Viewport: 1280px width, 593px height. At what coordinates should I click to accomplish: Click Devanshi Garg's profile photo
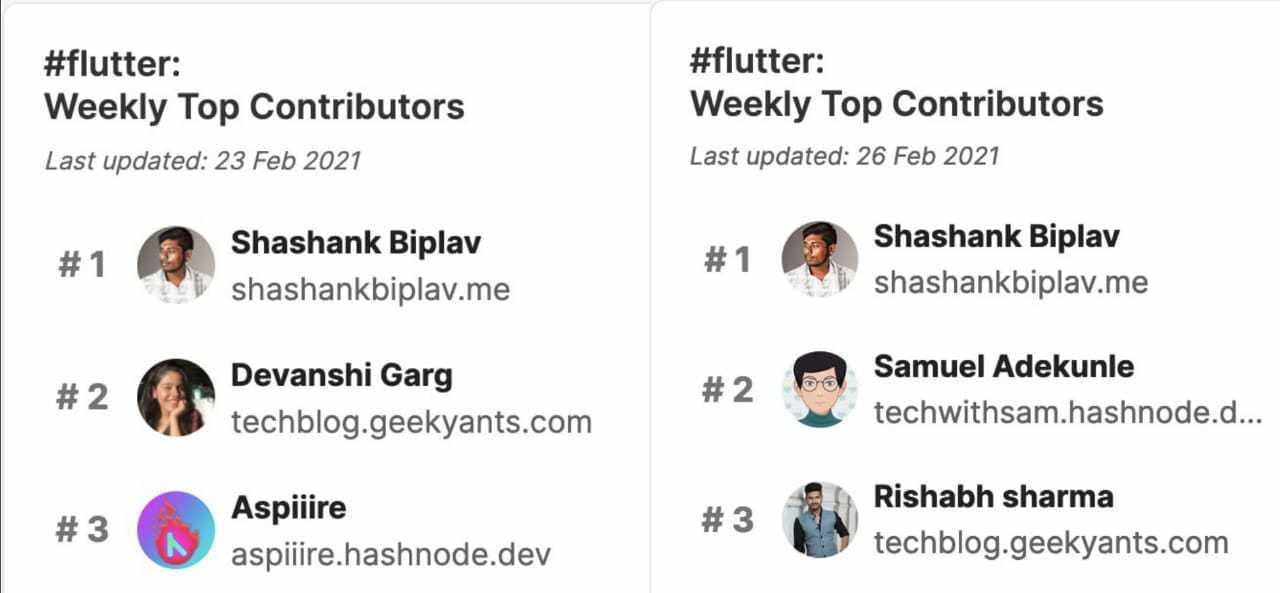pyautogui.click(x=176, y=397)
